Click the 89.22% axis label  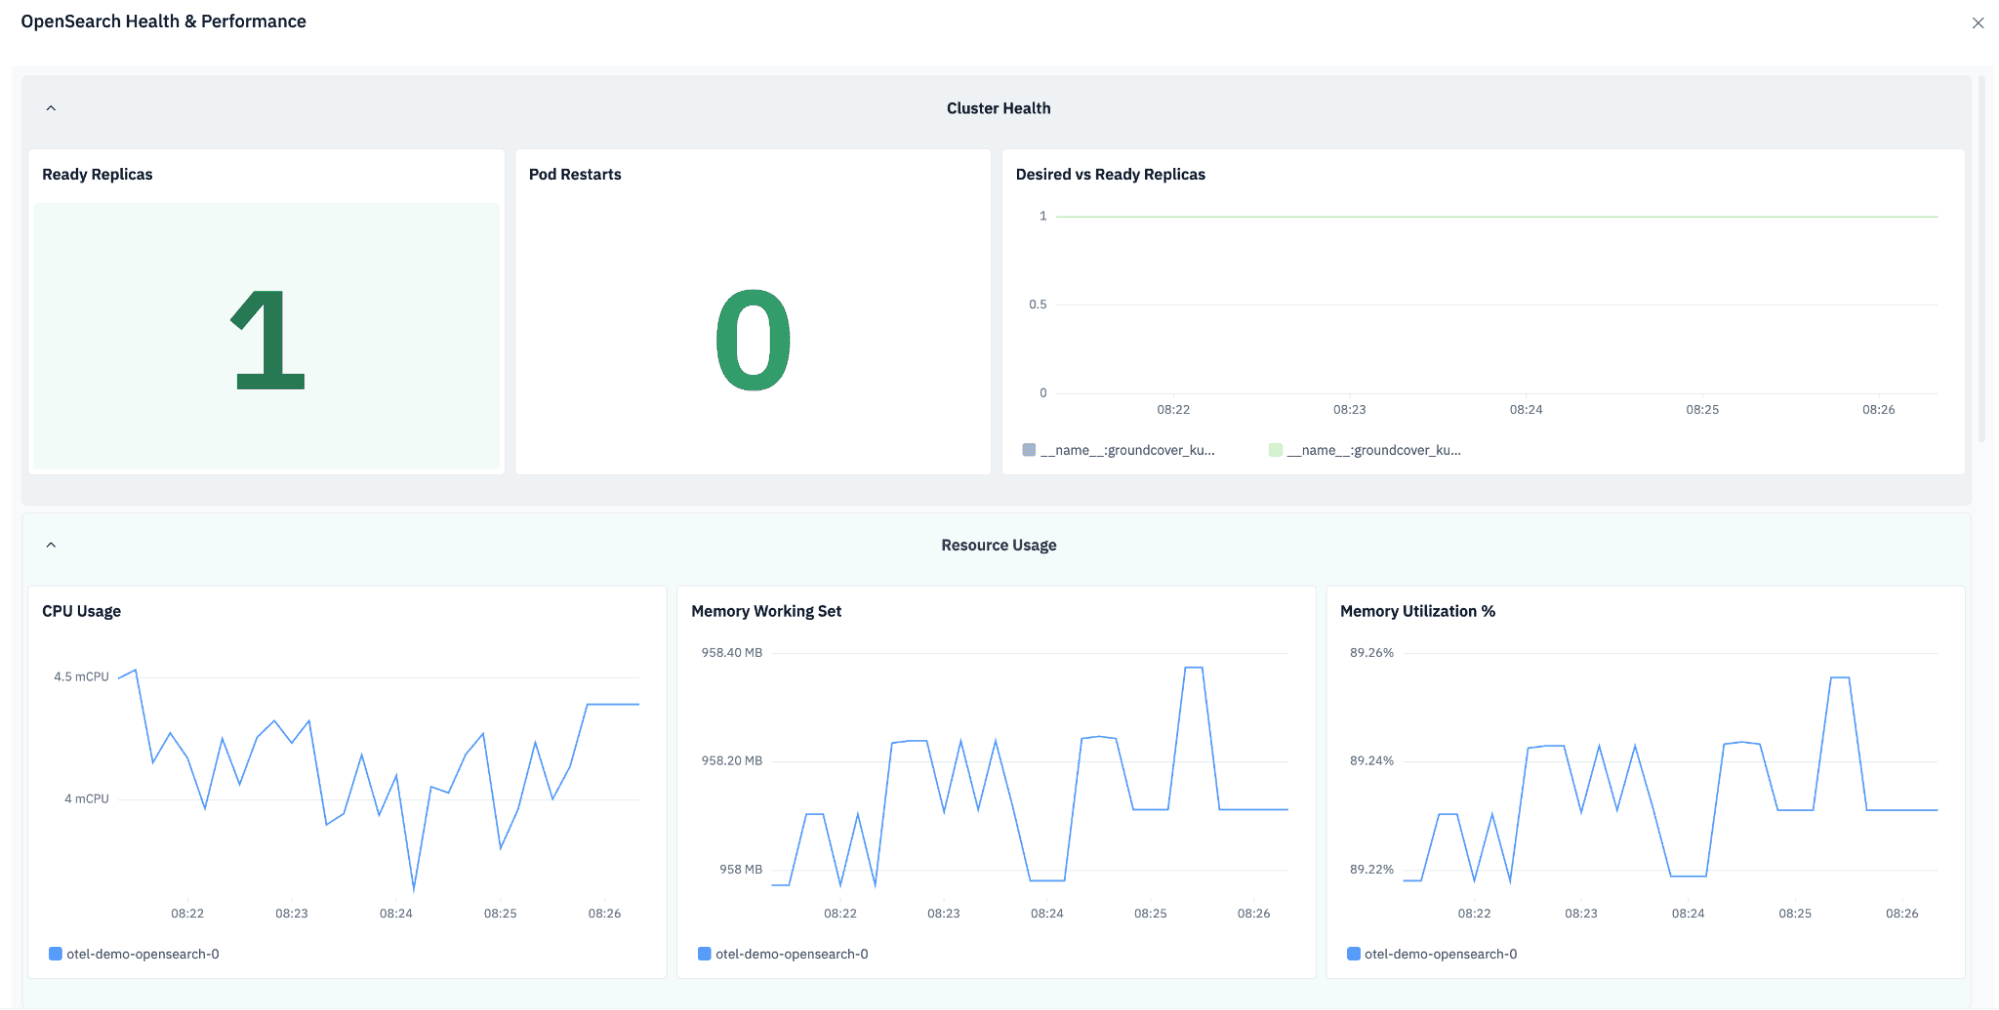[1372, 870]
